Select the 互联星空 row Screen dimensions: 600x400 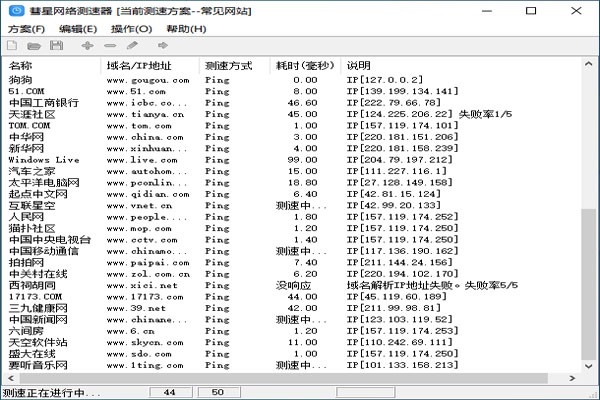(x=293, y=206)
